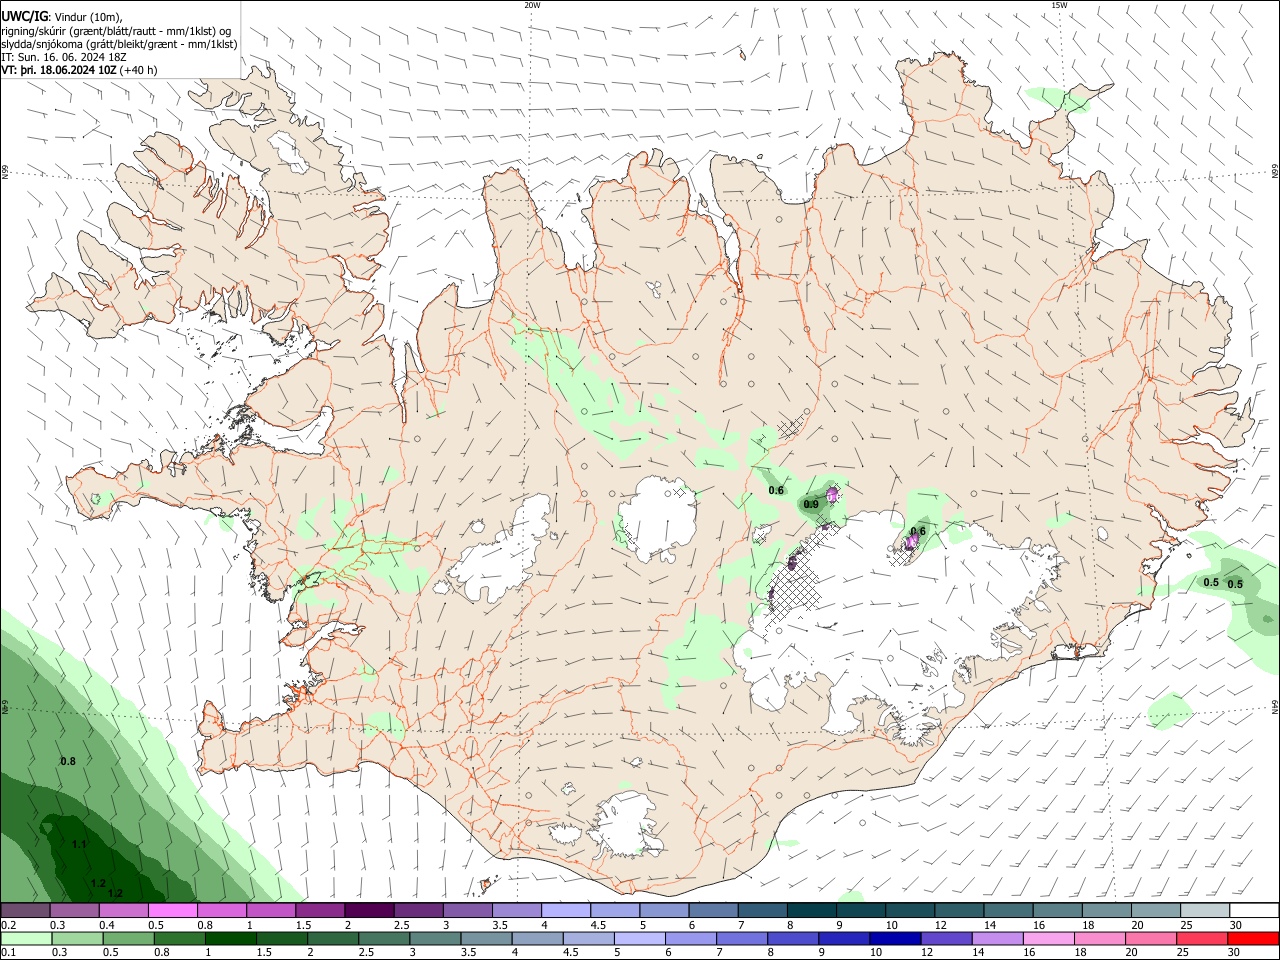Viewport: 1280px width, 960px height.
Task: Select the dark teal 8 swatch in upper legend row
Action: click(x=810, y=911)
